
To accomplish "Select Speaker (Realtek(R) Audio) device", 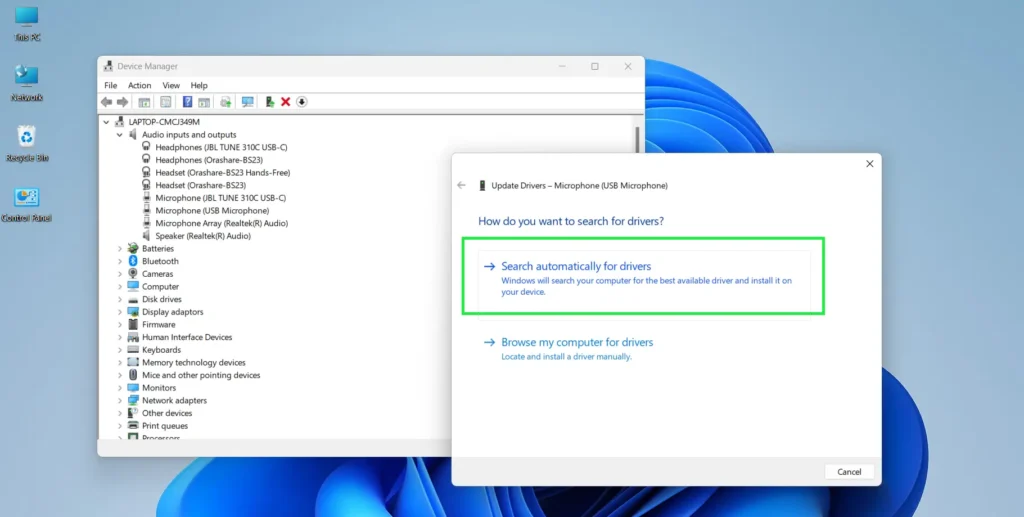I will pyautogui.click(x=203, y=236).
